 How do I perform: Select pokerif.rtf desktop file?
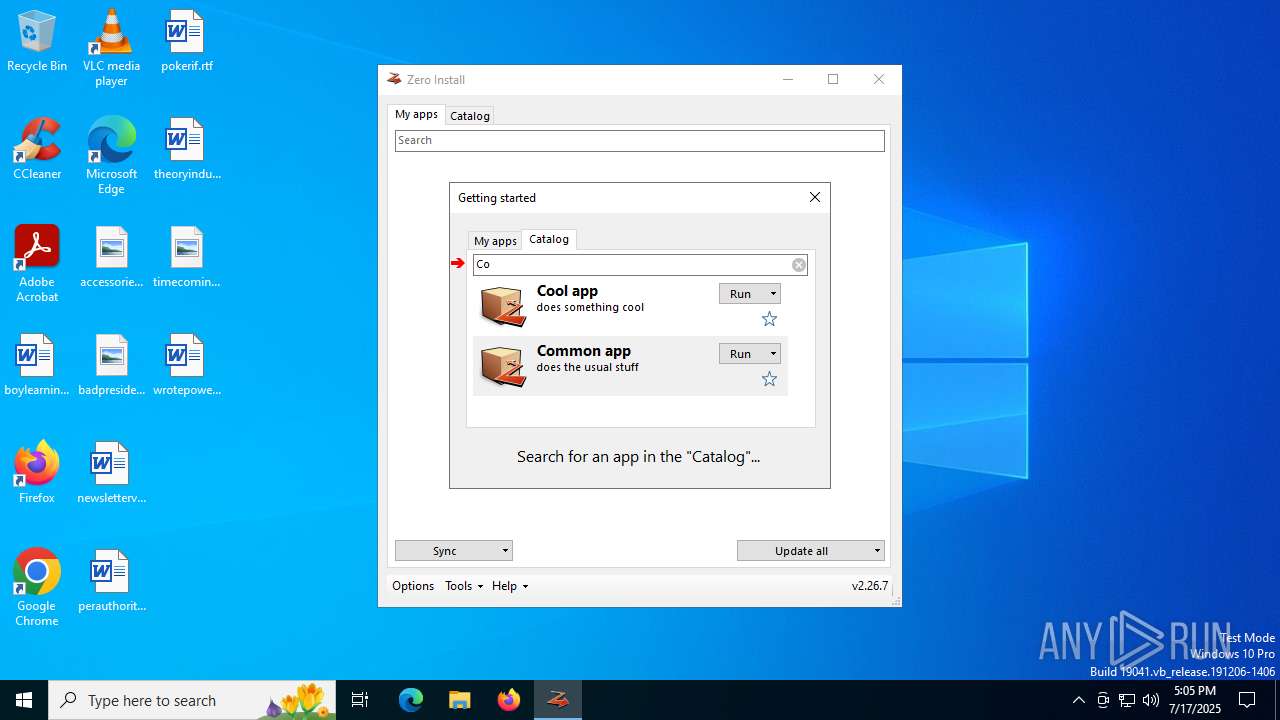(x=186, y=41)
